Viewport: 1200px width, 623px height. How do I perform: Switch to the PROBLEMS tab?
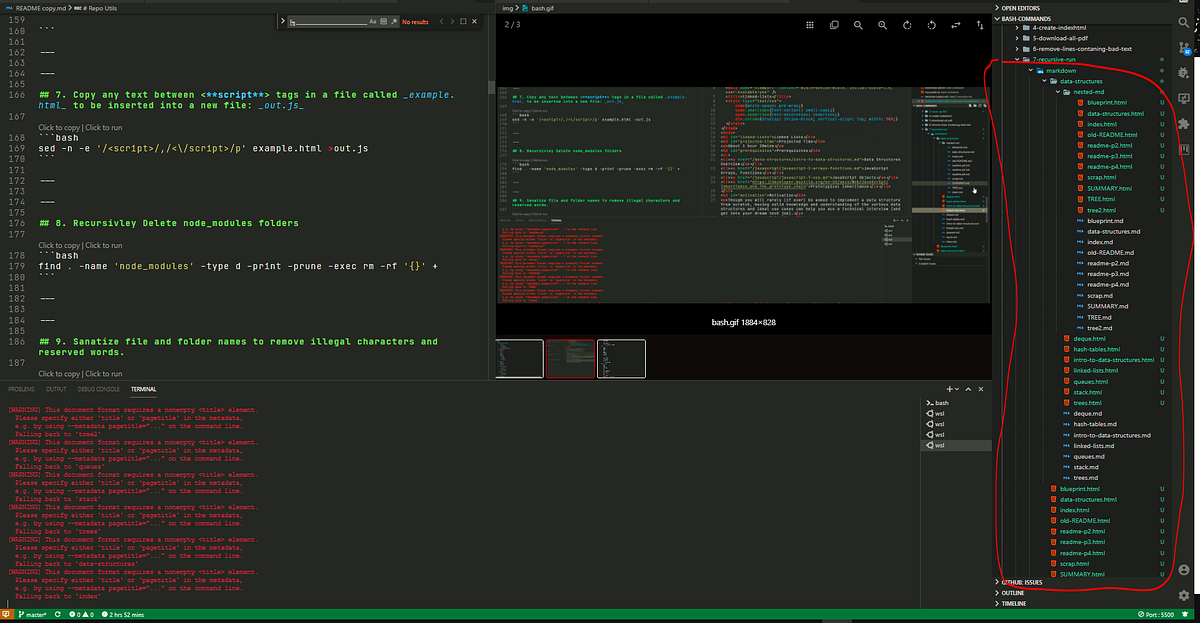(22, 388)
